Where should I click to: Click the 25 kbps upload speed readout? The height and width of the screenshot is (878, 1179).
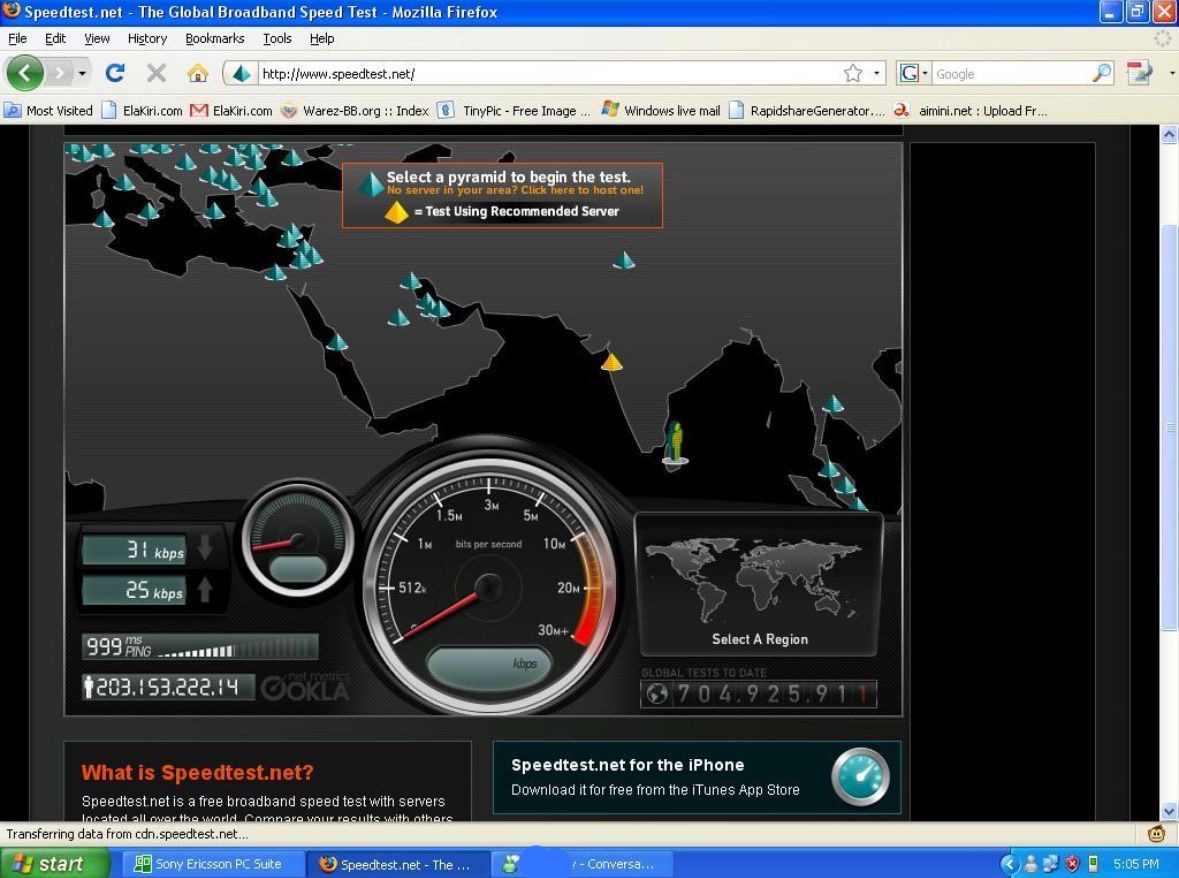pyautogui.click(x=134, y=590)
